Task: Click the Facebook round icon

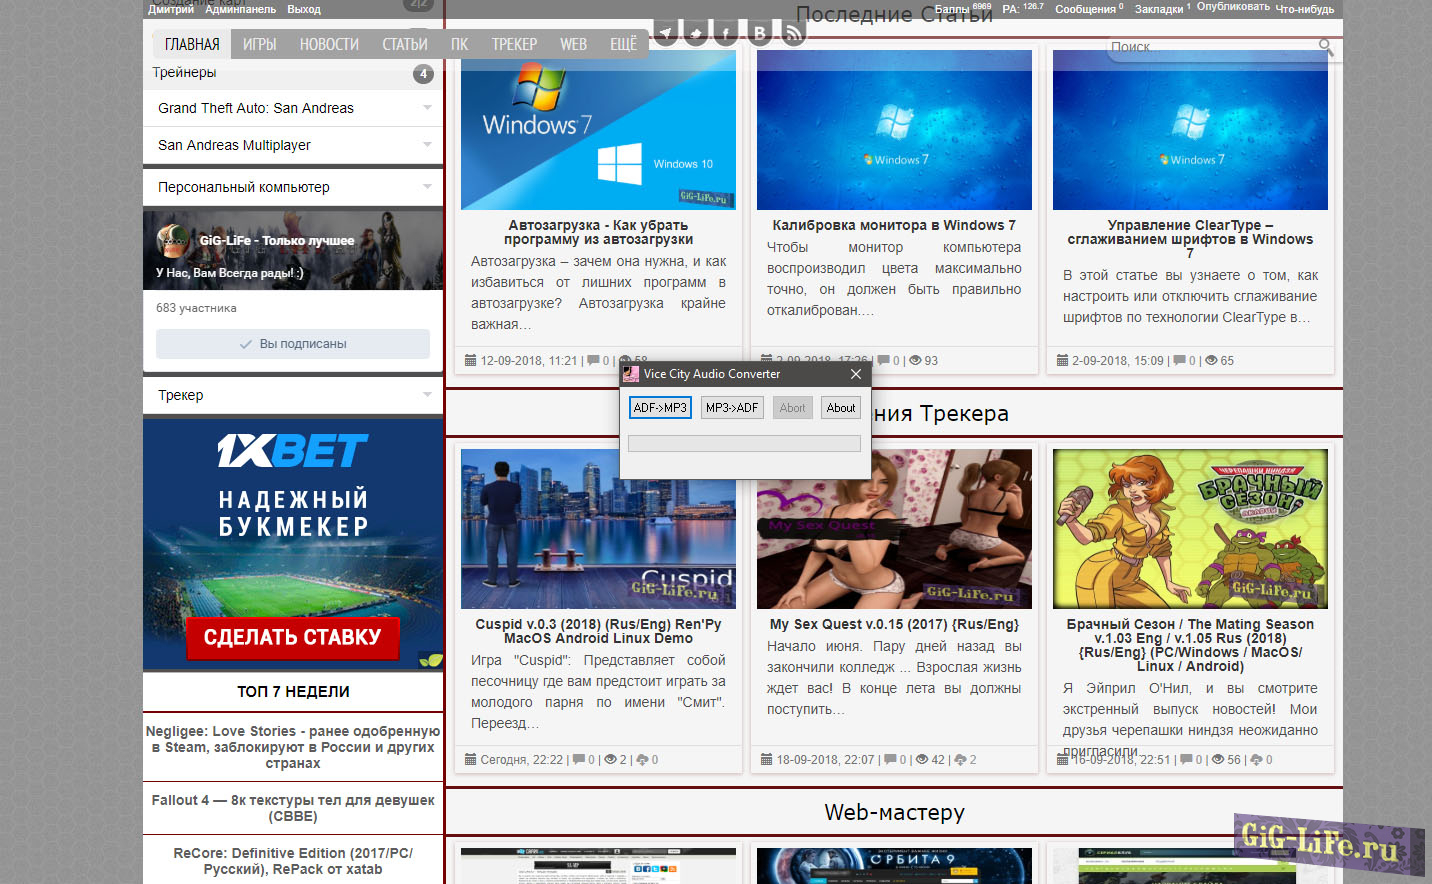Action: 728,33
